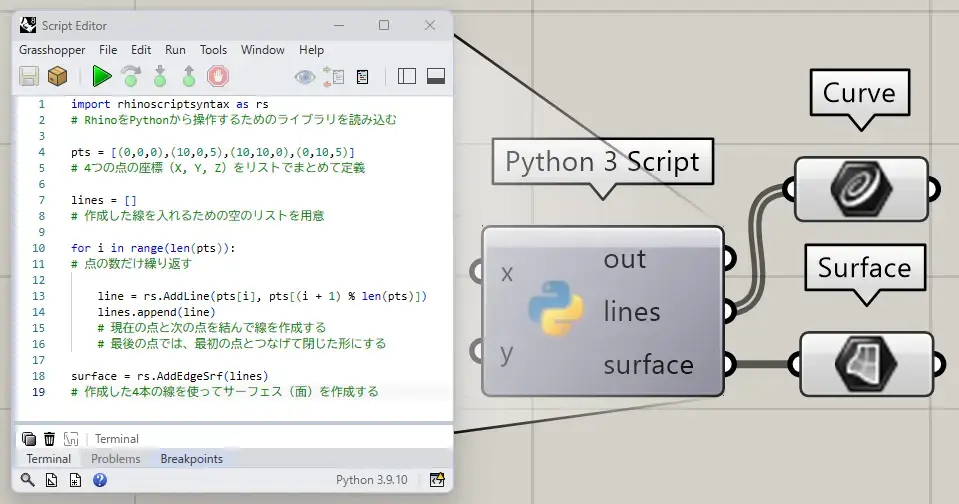Click the Script Editor window app icon
The image size is (959, 504).
click(x=28, y=25)
